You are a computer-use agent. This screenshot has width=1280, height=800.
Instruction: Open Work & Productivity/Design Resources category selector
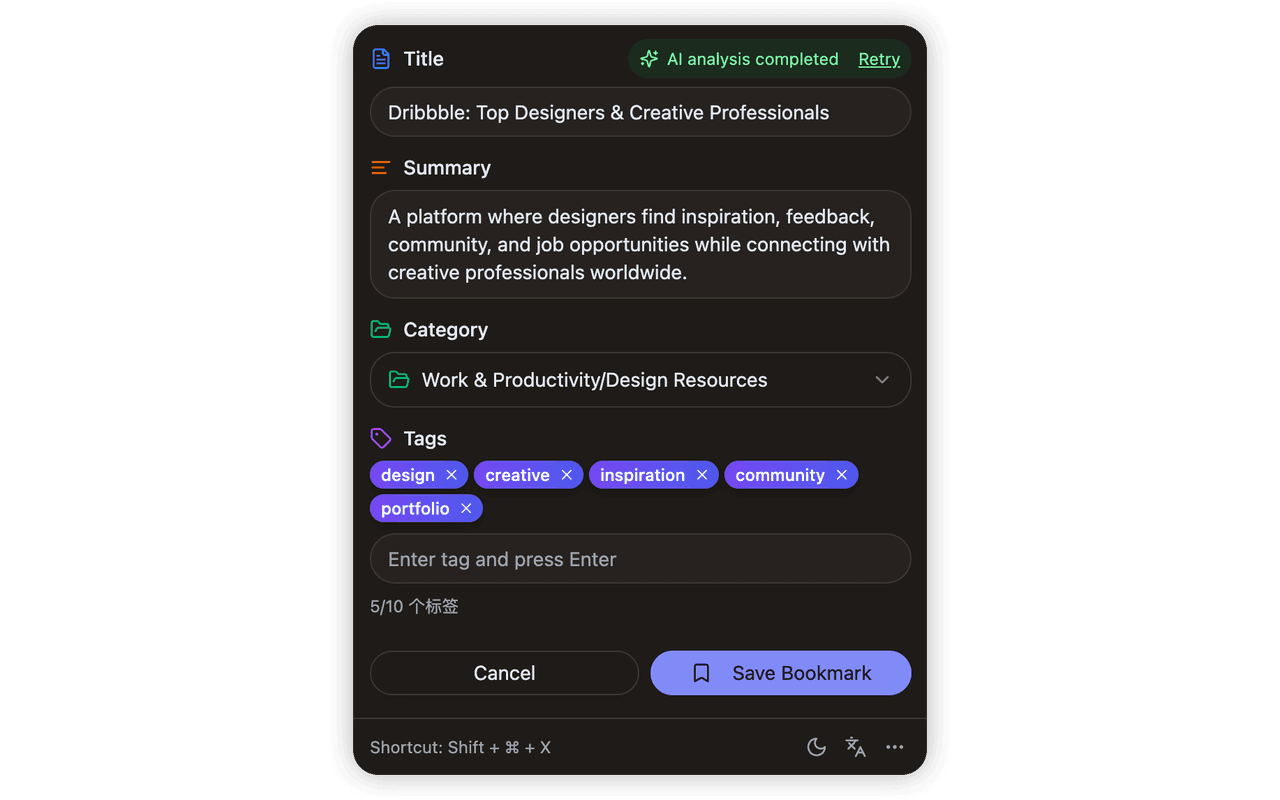click(594, 380)
